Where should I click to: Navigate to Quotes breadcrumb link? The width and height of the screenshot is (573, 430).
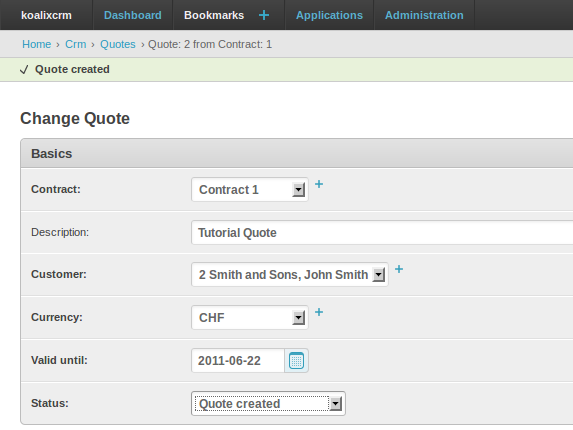pos(118,44)
